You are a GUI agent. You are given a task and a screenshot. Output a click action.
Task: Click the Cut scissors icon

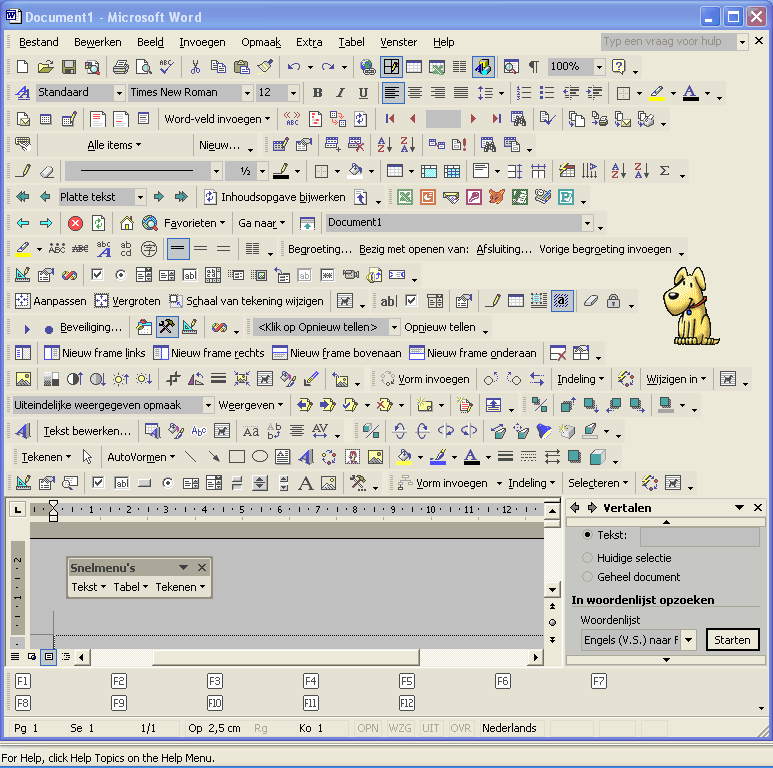pos(195,67)
